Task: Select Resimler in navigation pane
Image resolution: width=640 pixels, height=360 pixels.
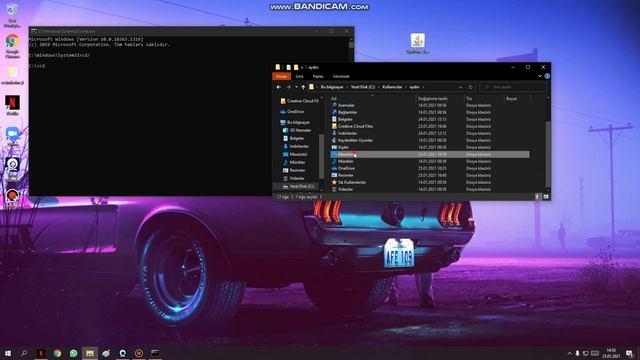Action: 294,170
